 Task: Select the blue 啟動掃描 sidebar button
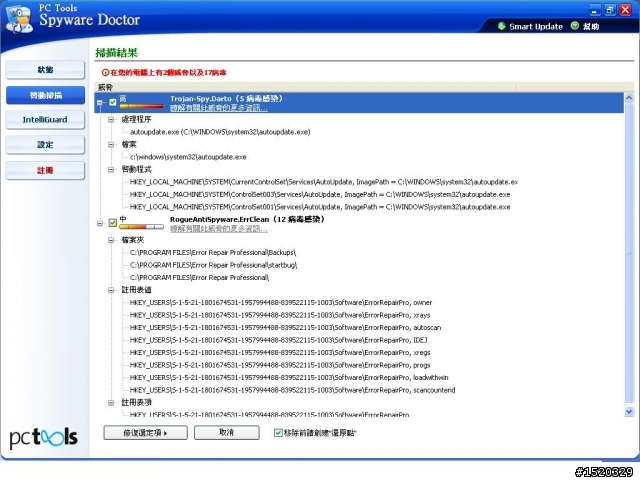(45, 96)
